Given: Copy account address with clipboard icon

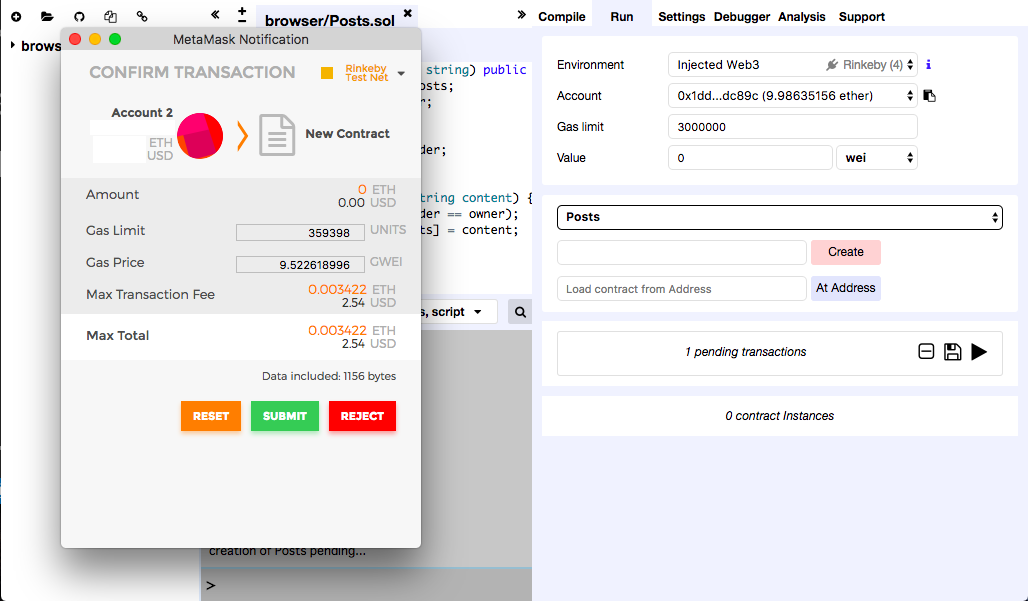Looking at the screenshot, I should tap(929, 96).
